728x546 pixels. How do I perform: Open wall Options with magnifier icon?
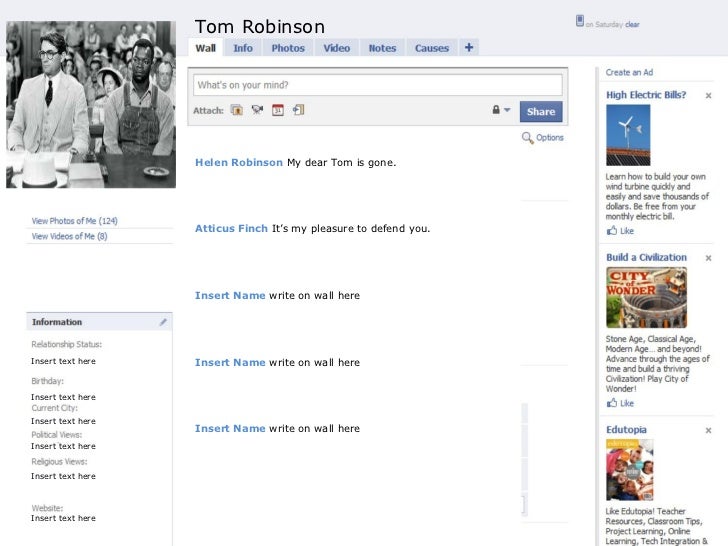click(x=542, y=137)
